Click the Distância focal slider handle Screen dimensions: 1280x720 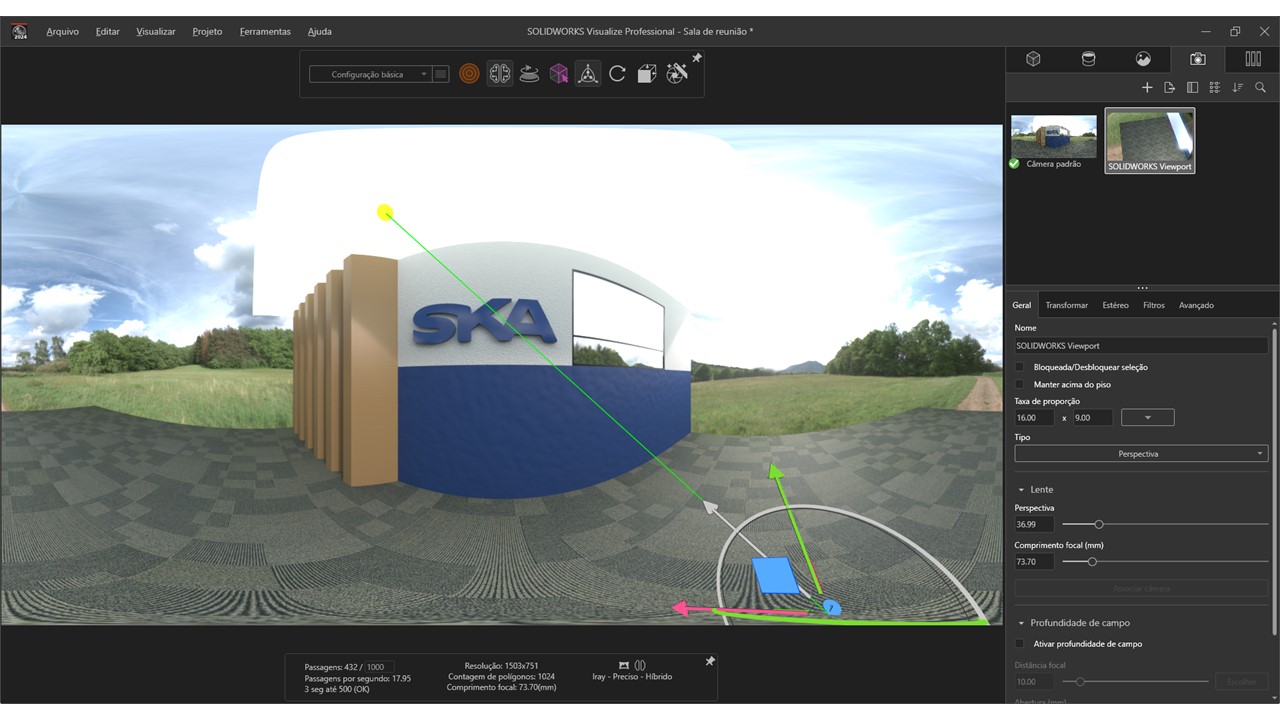[1080, 681]
